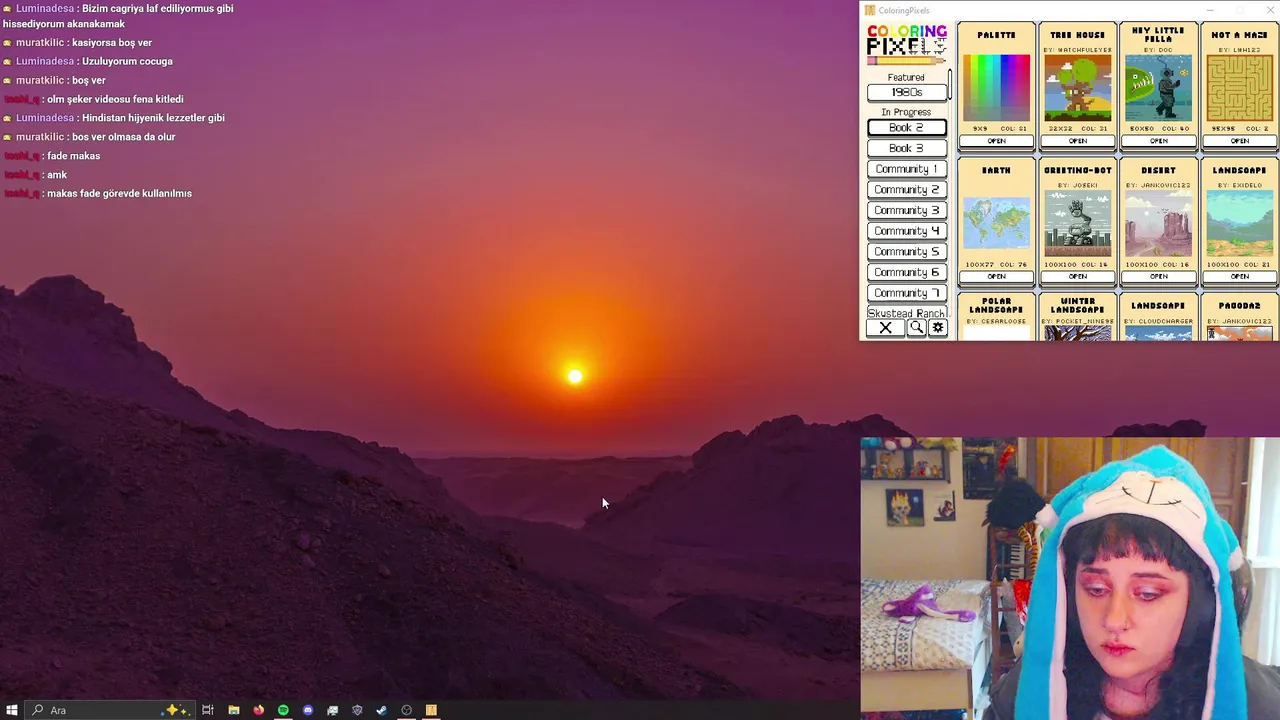Click the Coloring Pixels logo
This screenshot has width=1280, height=720.
pyautogui.click(x=906, y=45)
